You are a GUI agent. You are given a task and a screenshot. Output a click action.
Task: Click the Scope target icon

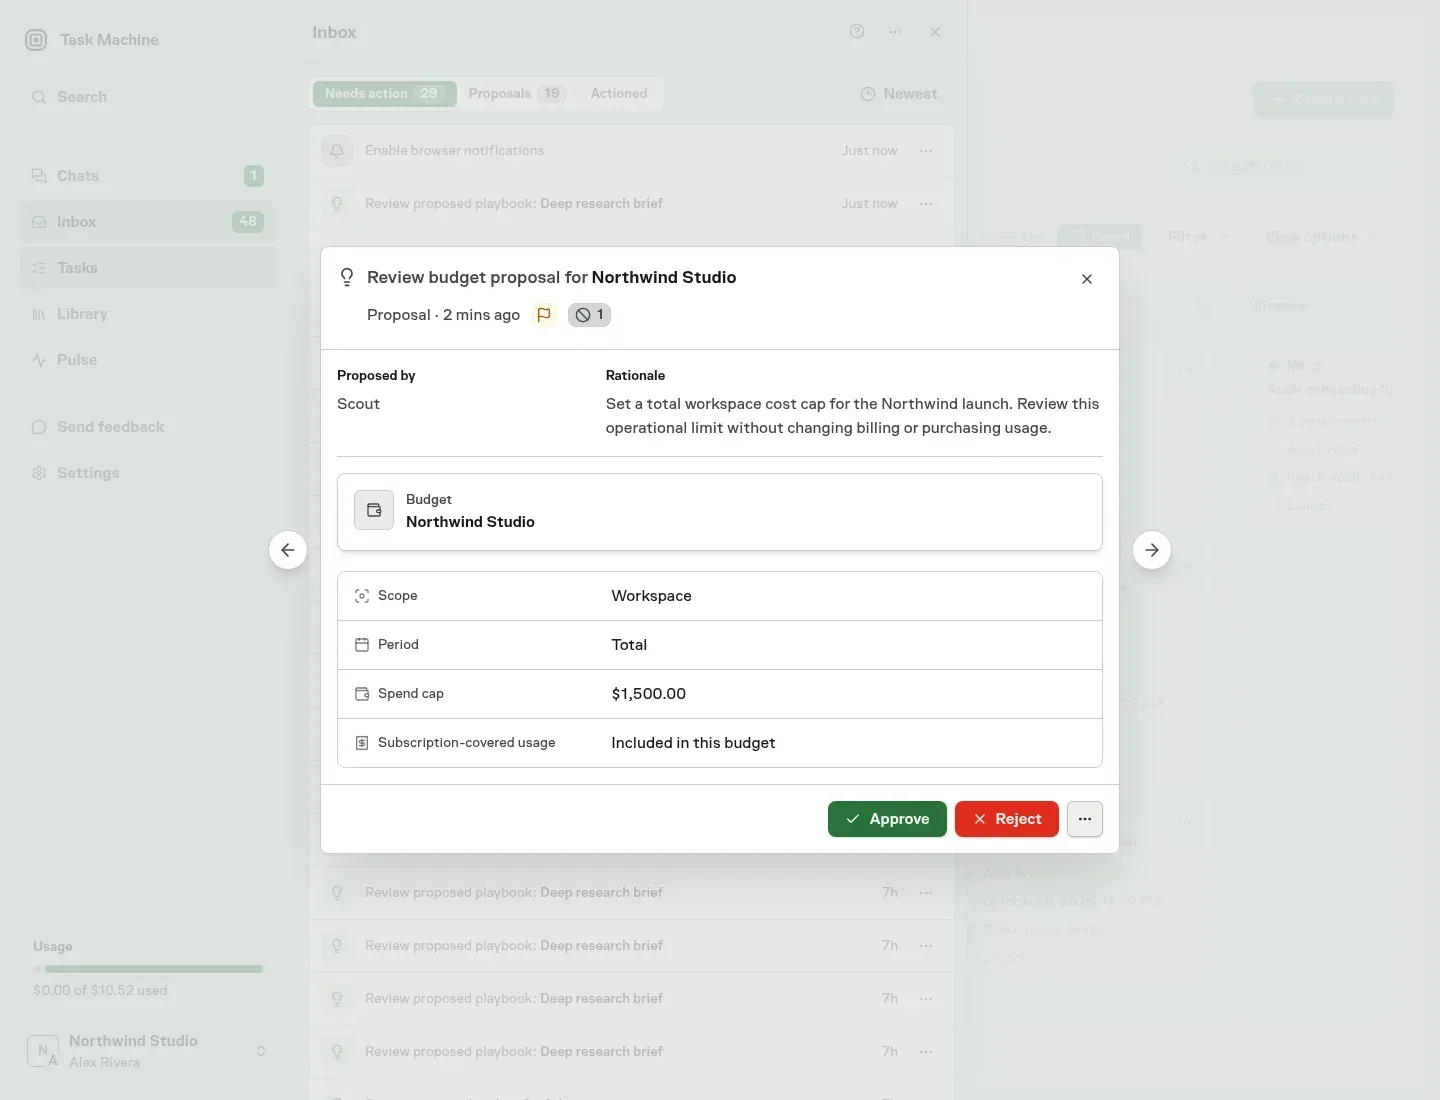tap(362, 596)
